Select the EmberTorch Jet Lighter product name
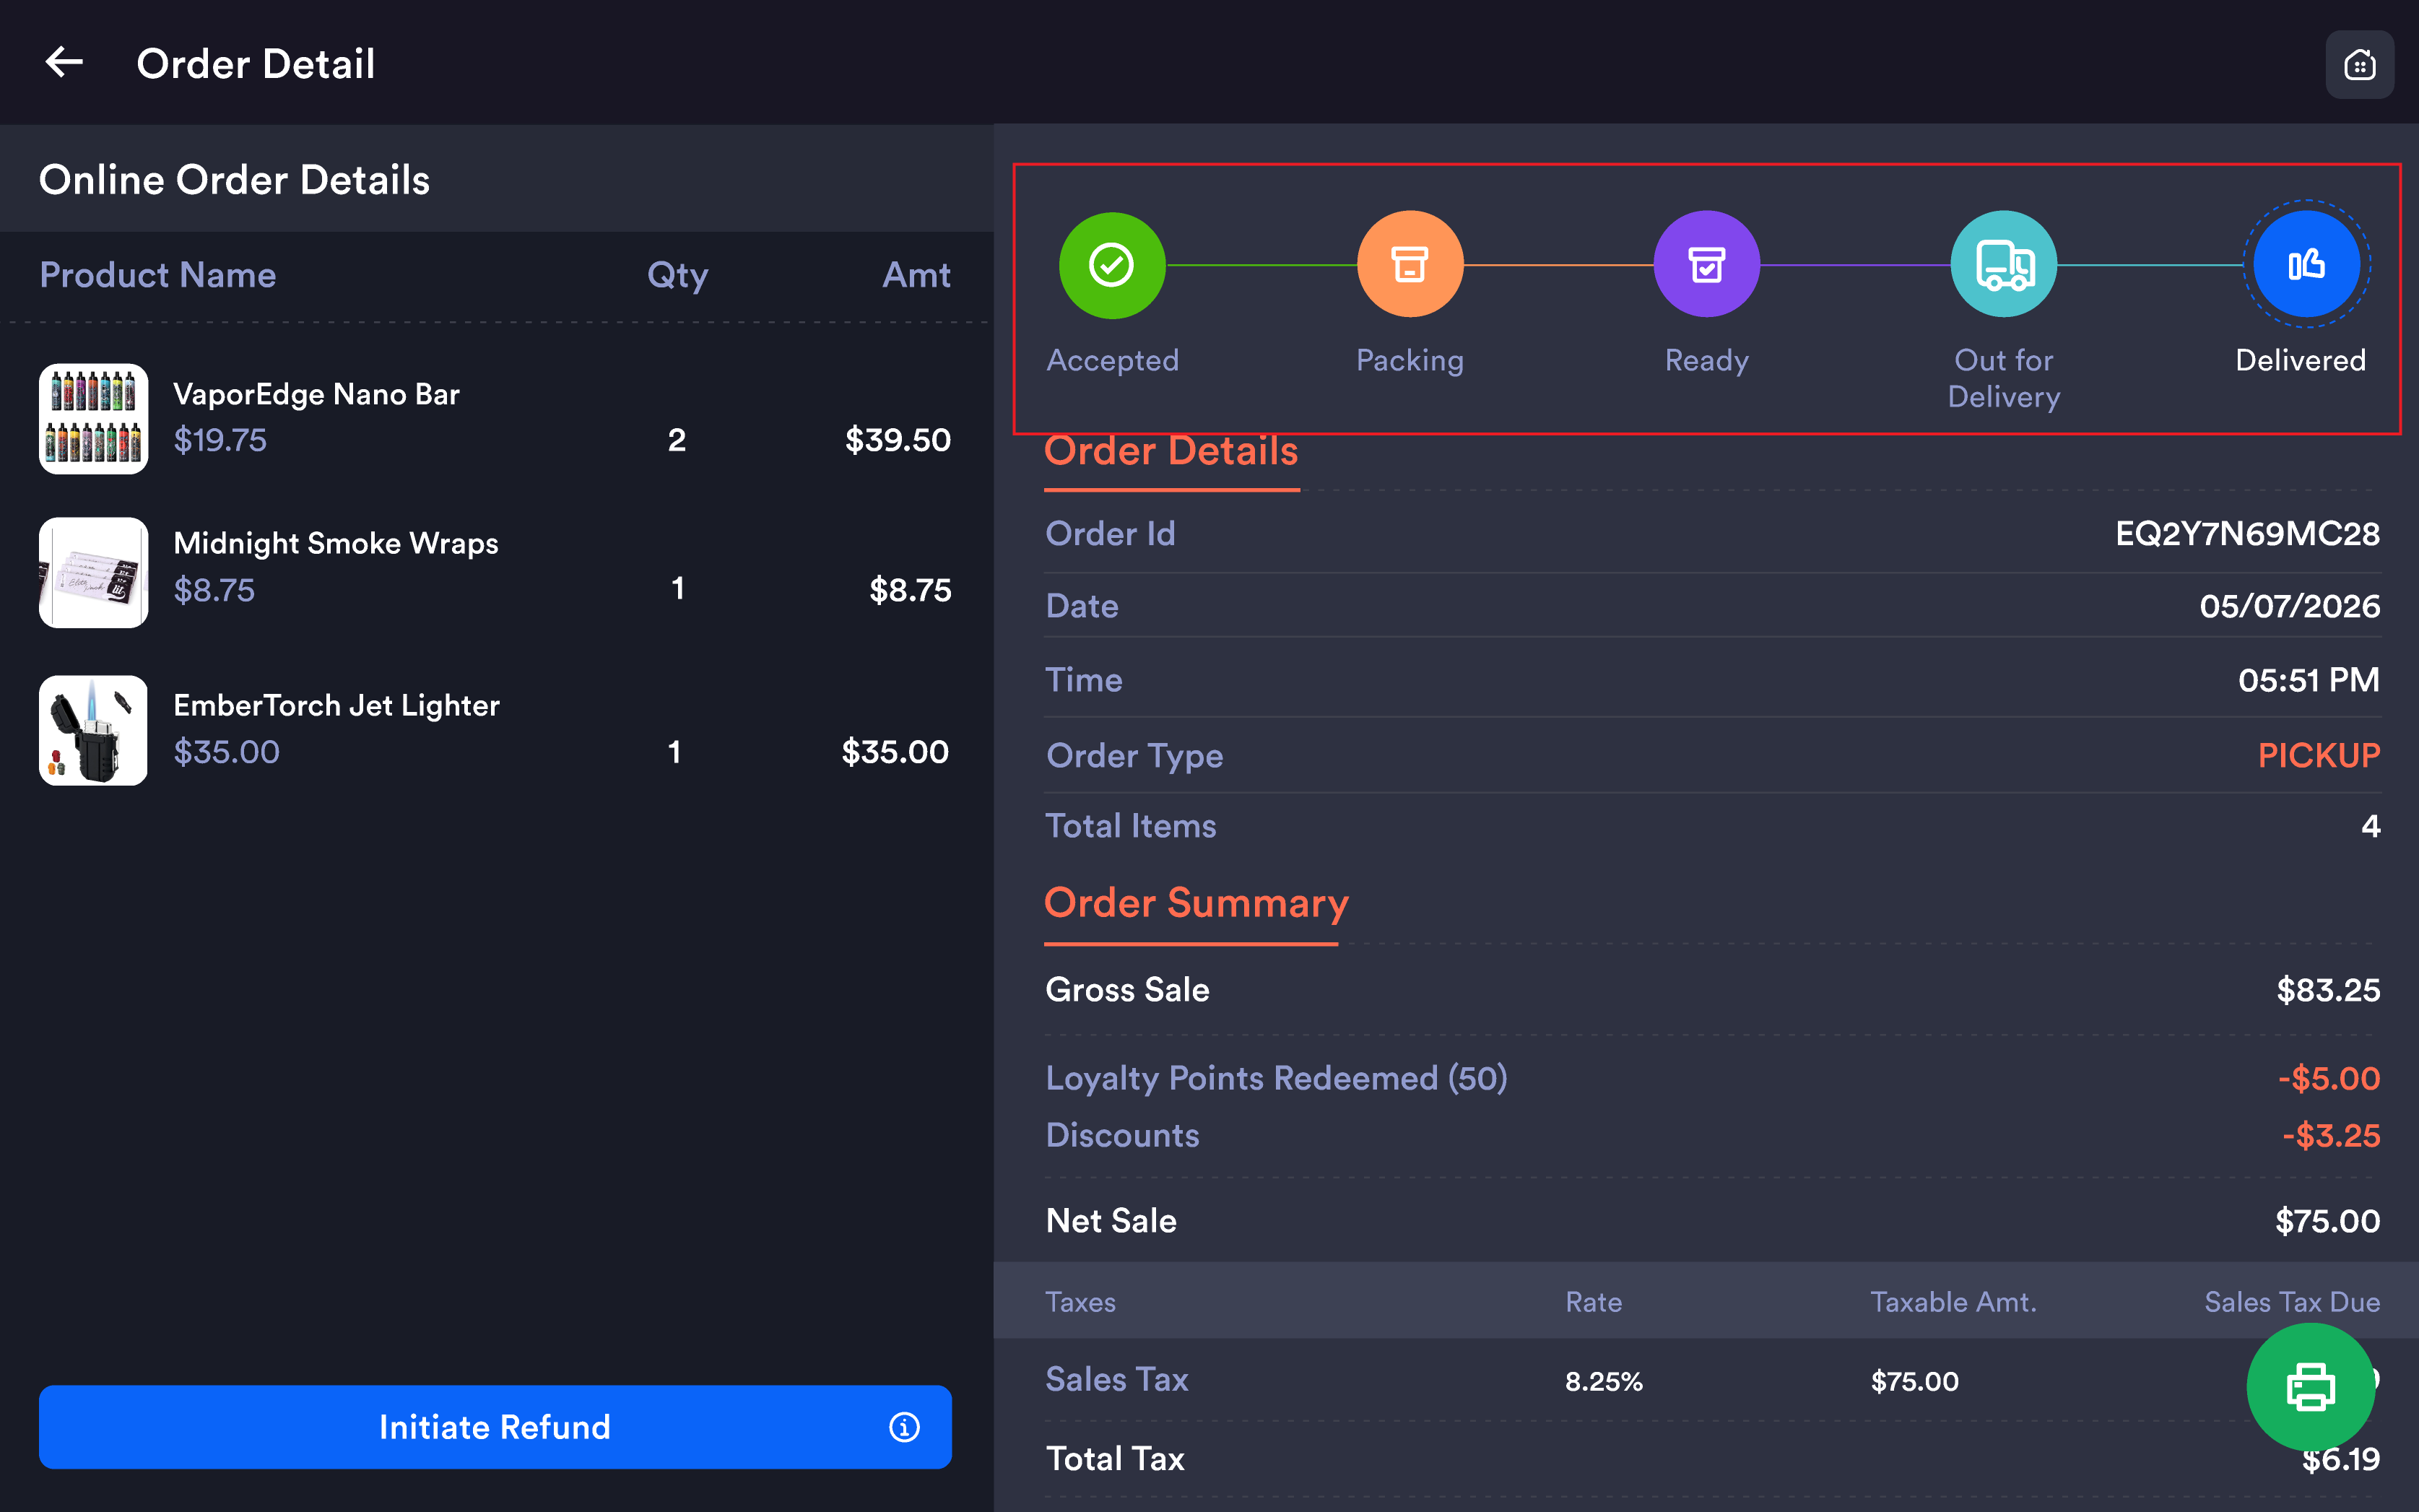 pos(336,705)
